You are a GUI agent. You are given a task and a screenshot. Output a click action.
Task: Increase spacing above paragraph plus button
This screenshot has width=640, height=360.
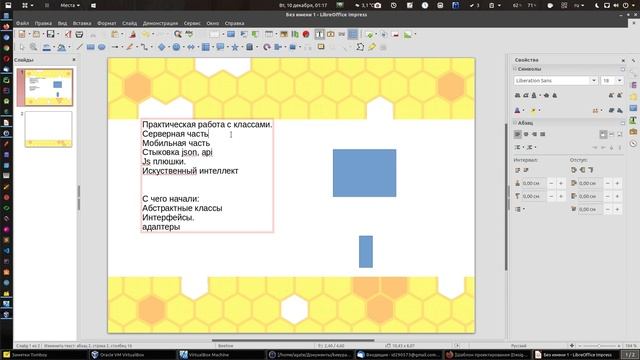click(561, 184)
